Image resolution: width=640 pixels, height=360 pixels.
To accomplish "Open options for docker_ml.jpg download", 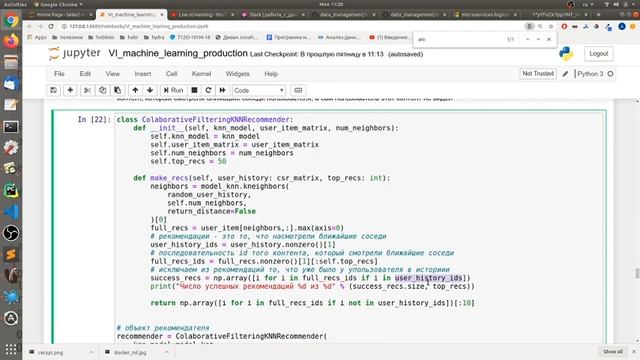I will click(167, 352).
